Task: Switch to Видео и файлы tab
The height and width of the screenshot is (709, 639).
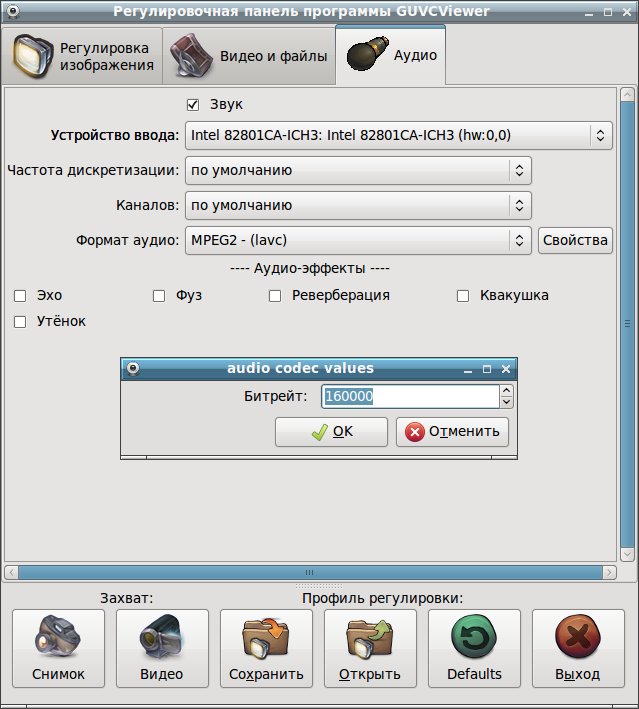Action: (x=249, y=56)
